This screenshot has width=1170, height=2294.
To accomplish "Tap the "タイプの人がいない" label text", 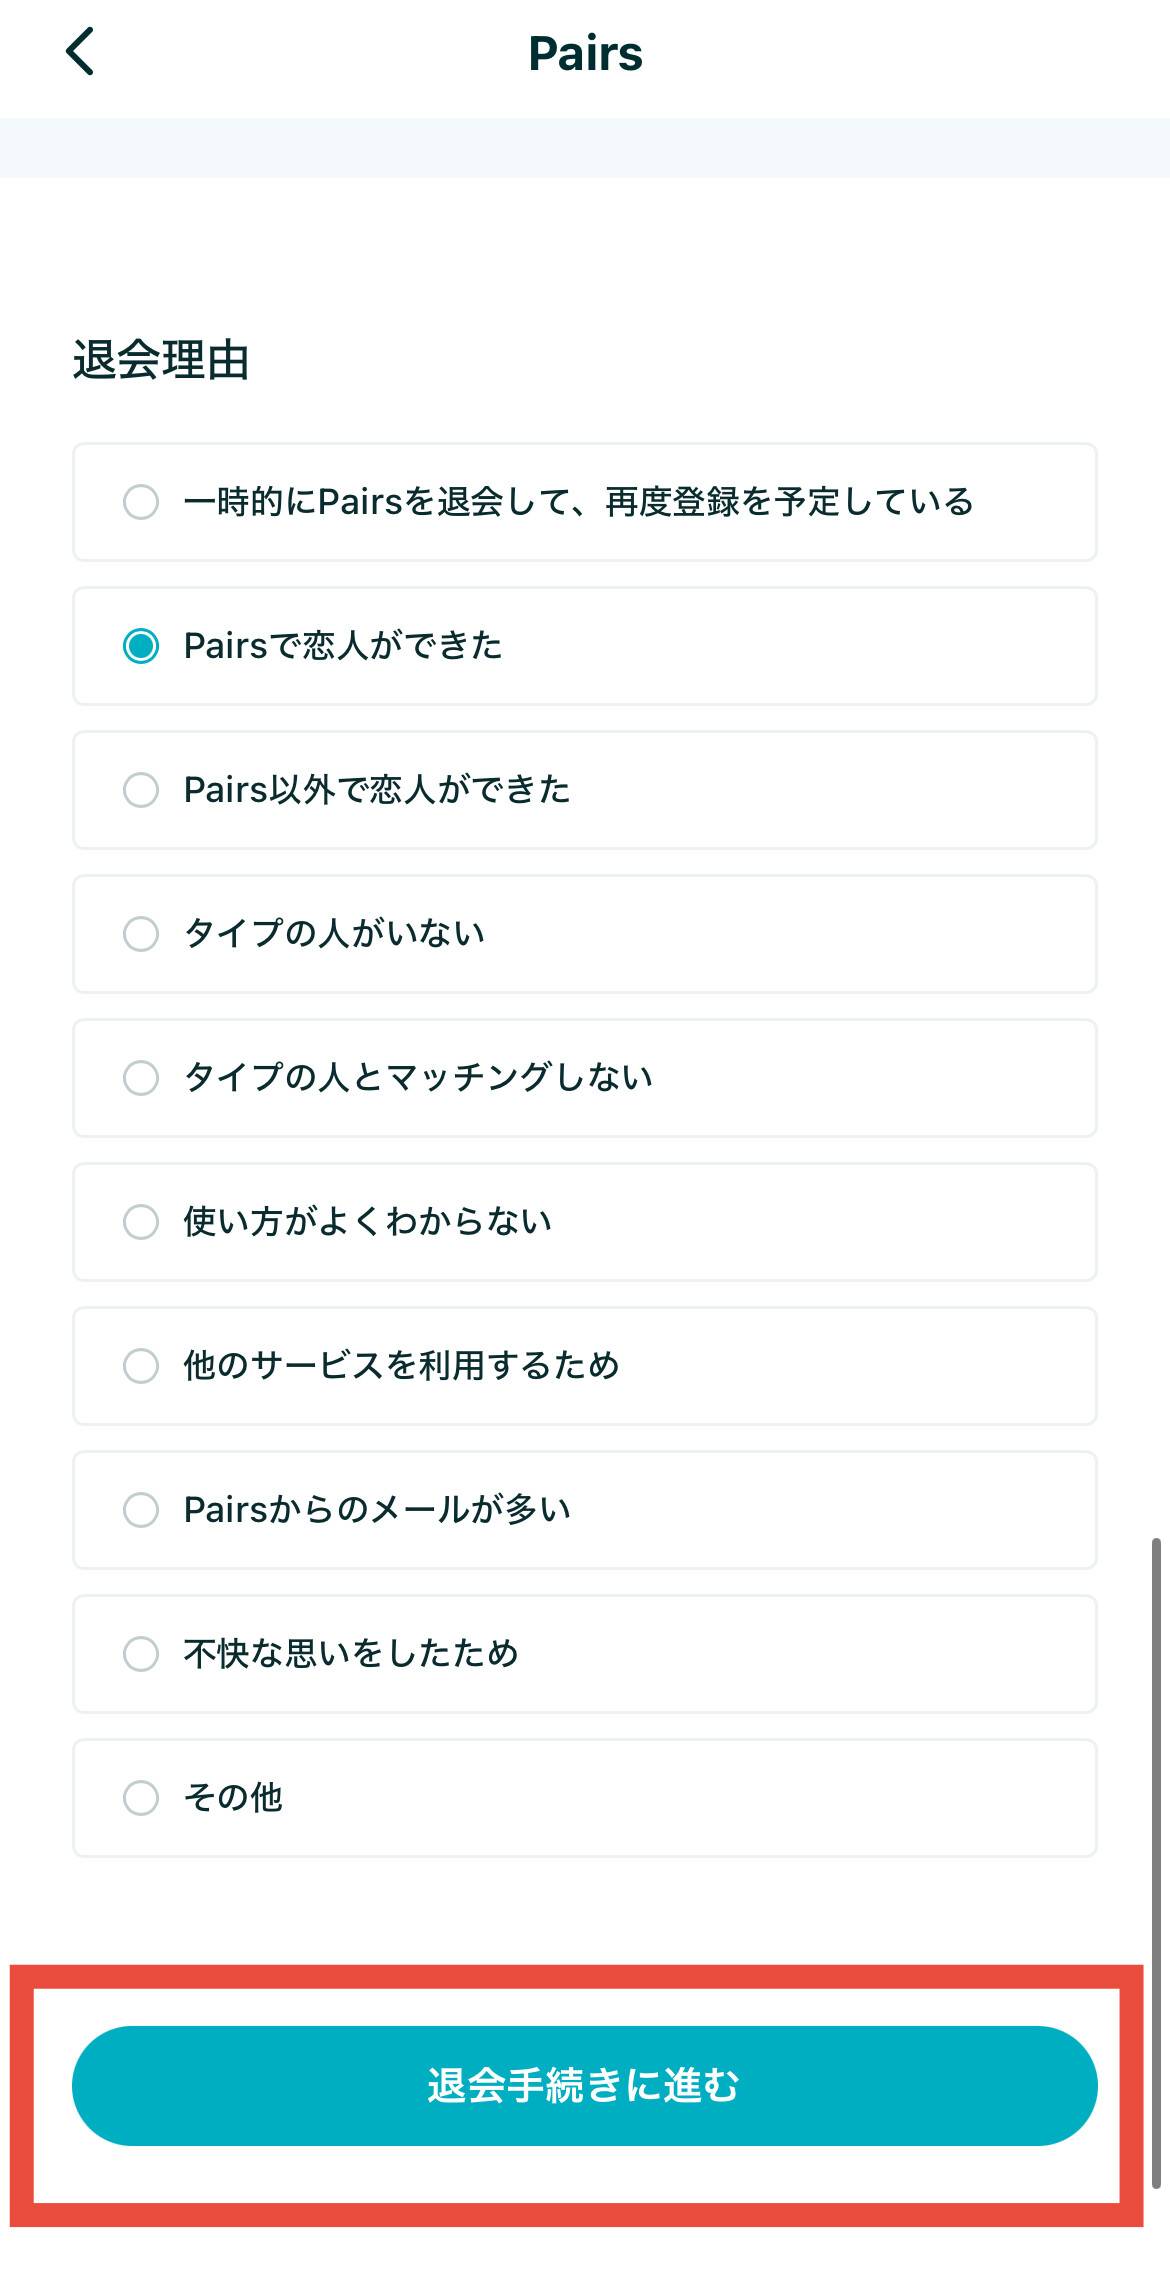I will 334,934.
